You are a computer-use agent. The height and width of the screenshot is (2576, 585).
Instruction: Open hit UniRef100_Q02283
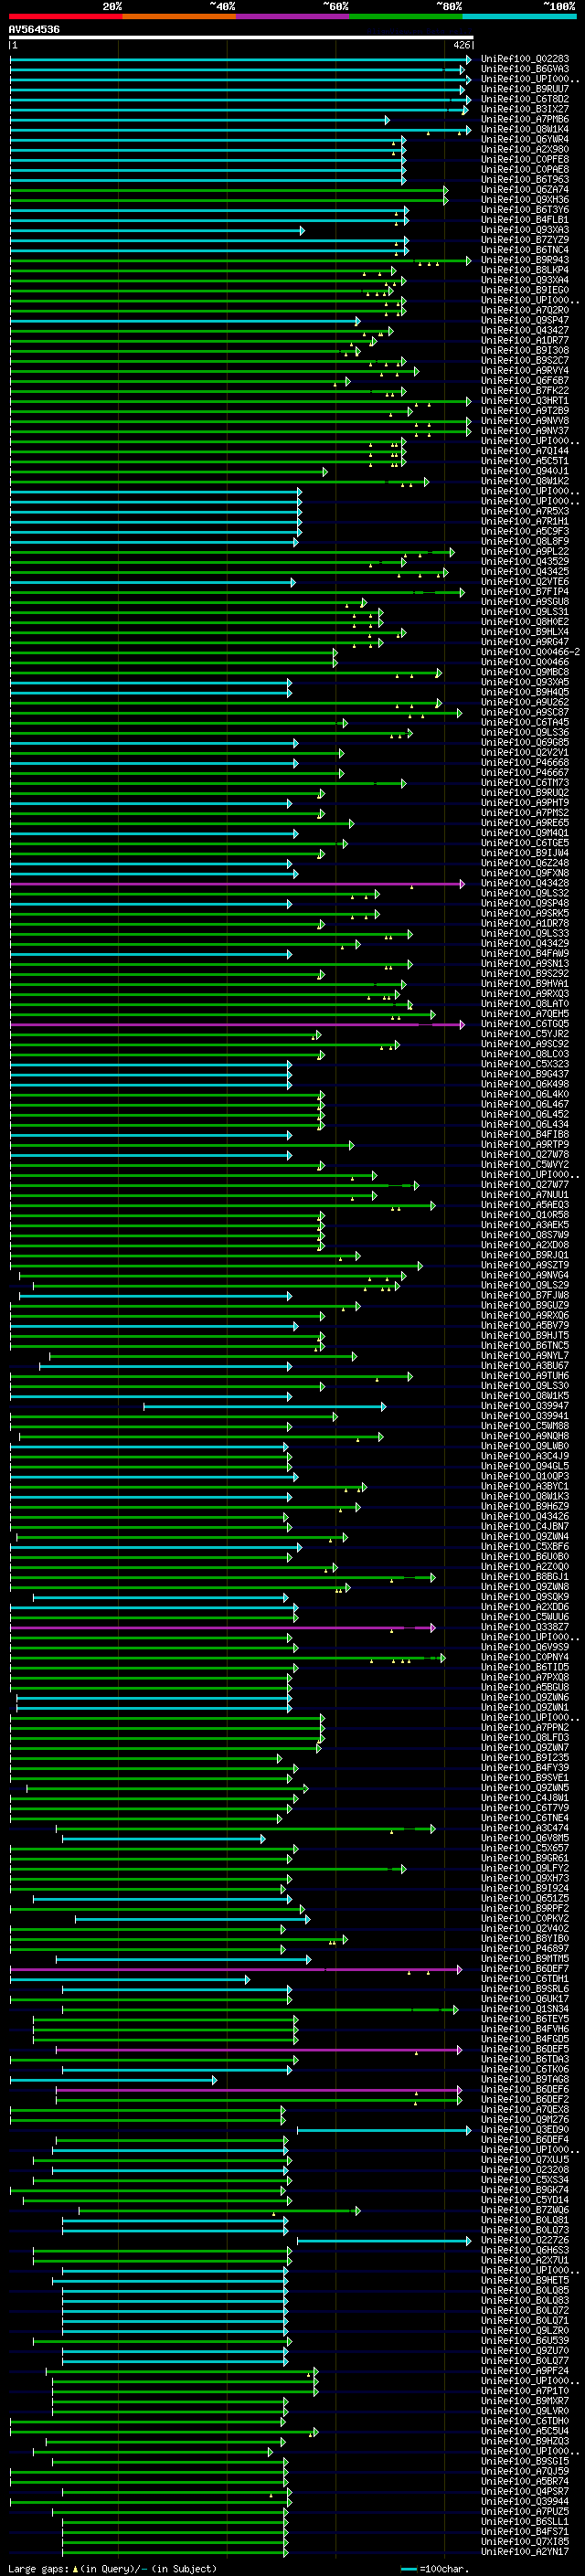coord(525,59)
